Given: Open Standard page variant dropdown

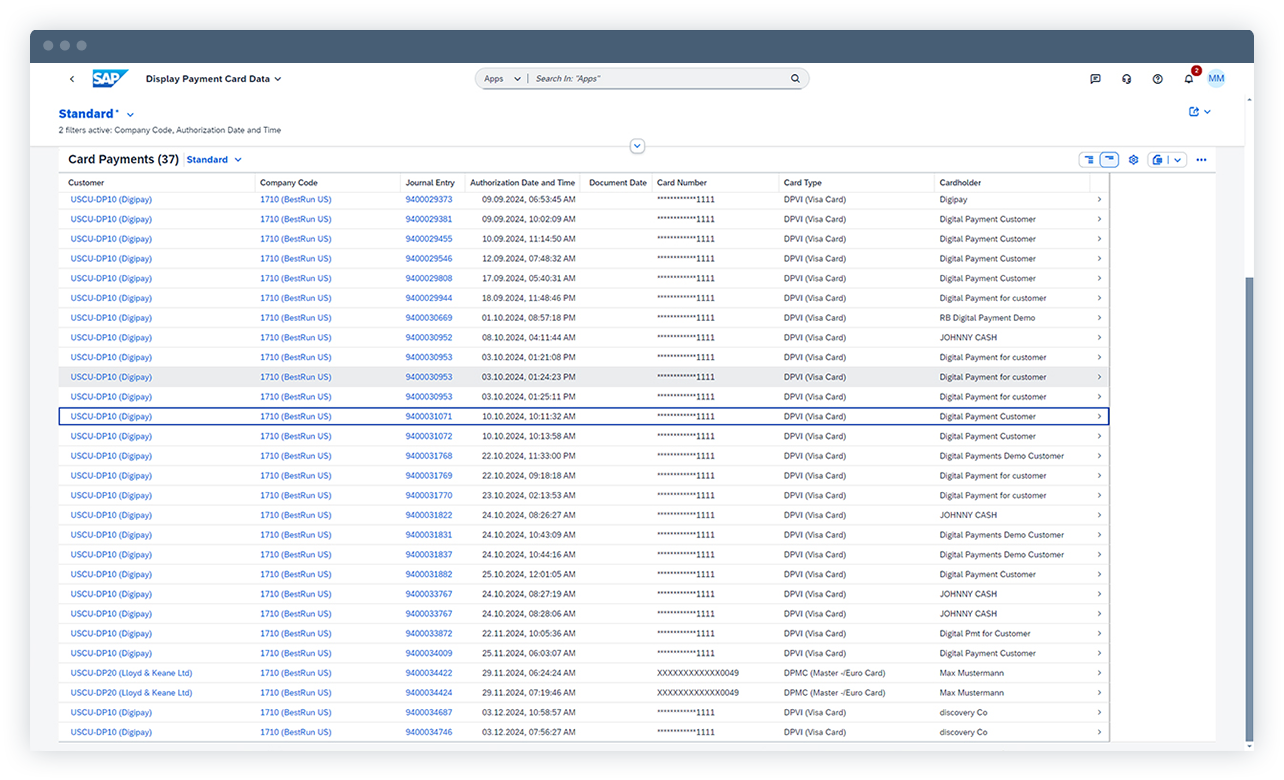Looking at the screenshot, I should 96,114.
